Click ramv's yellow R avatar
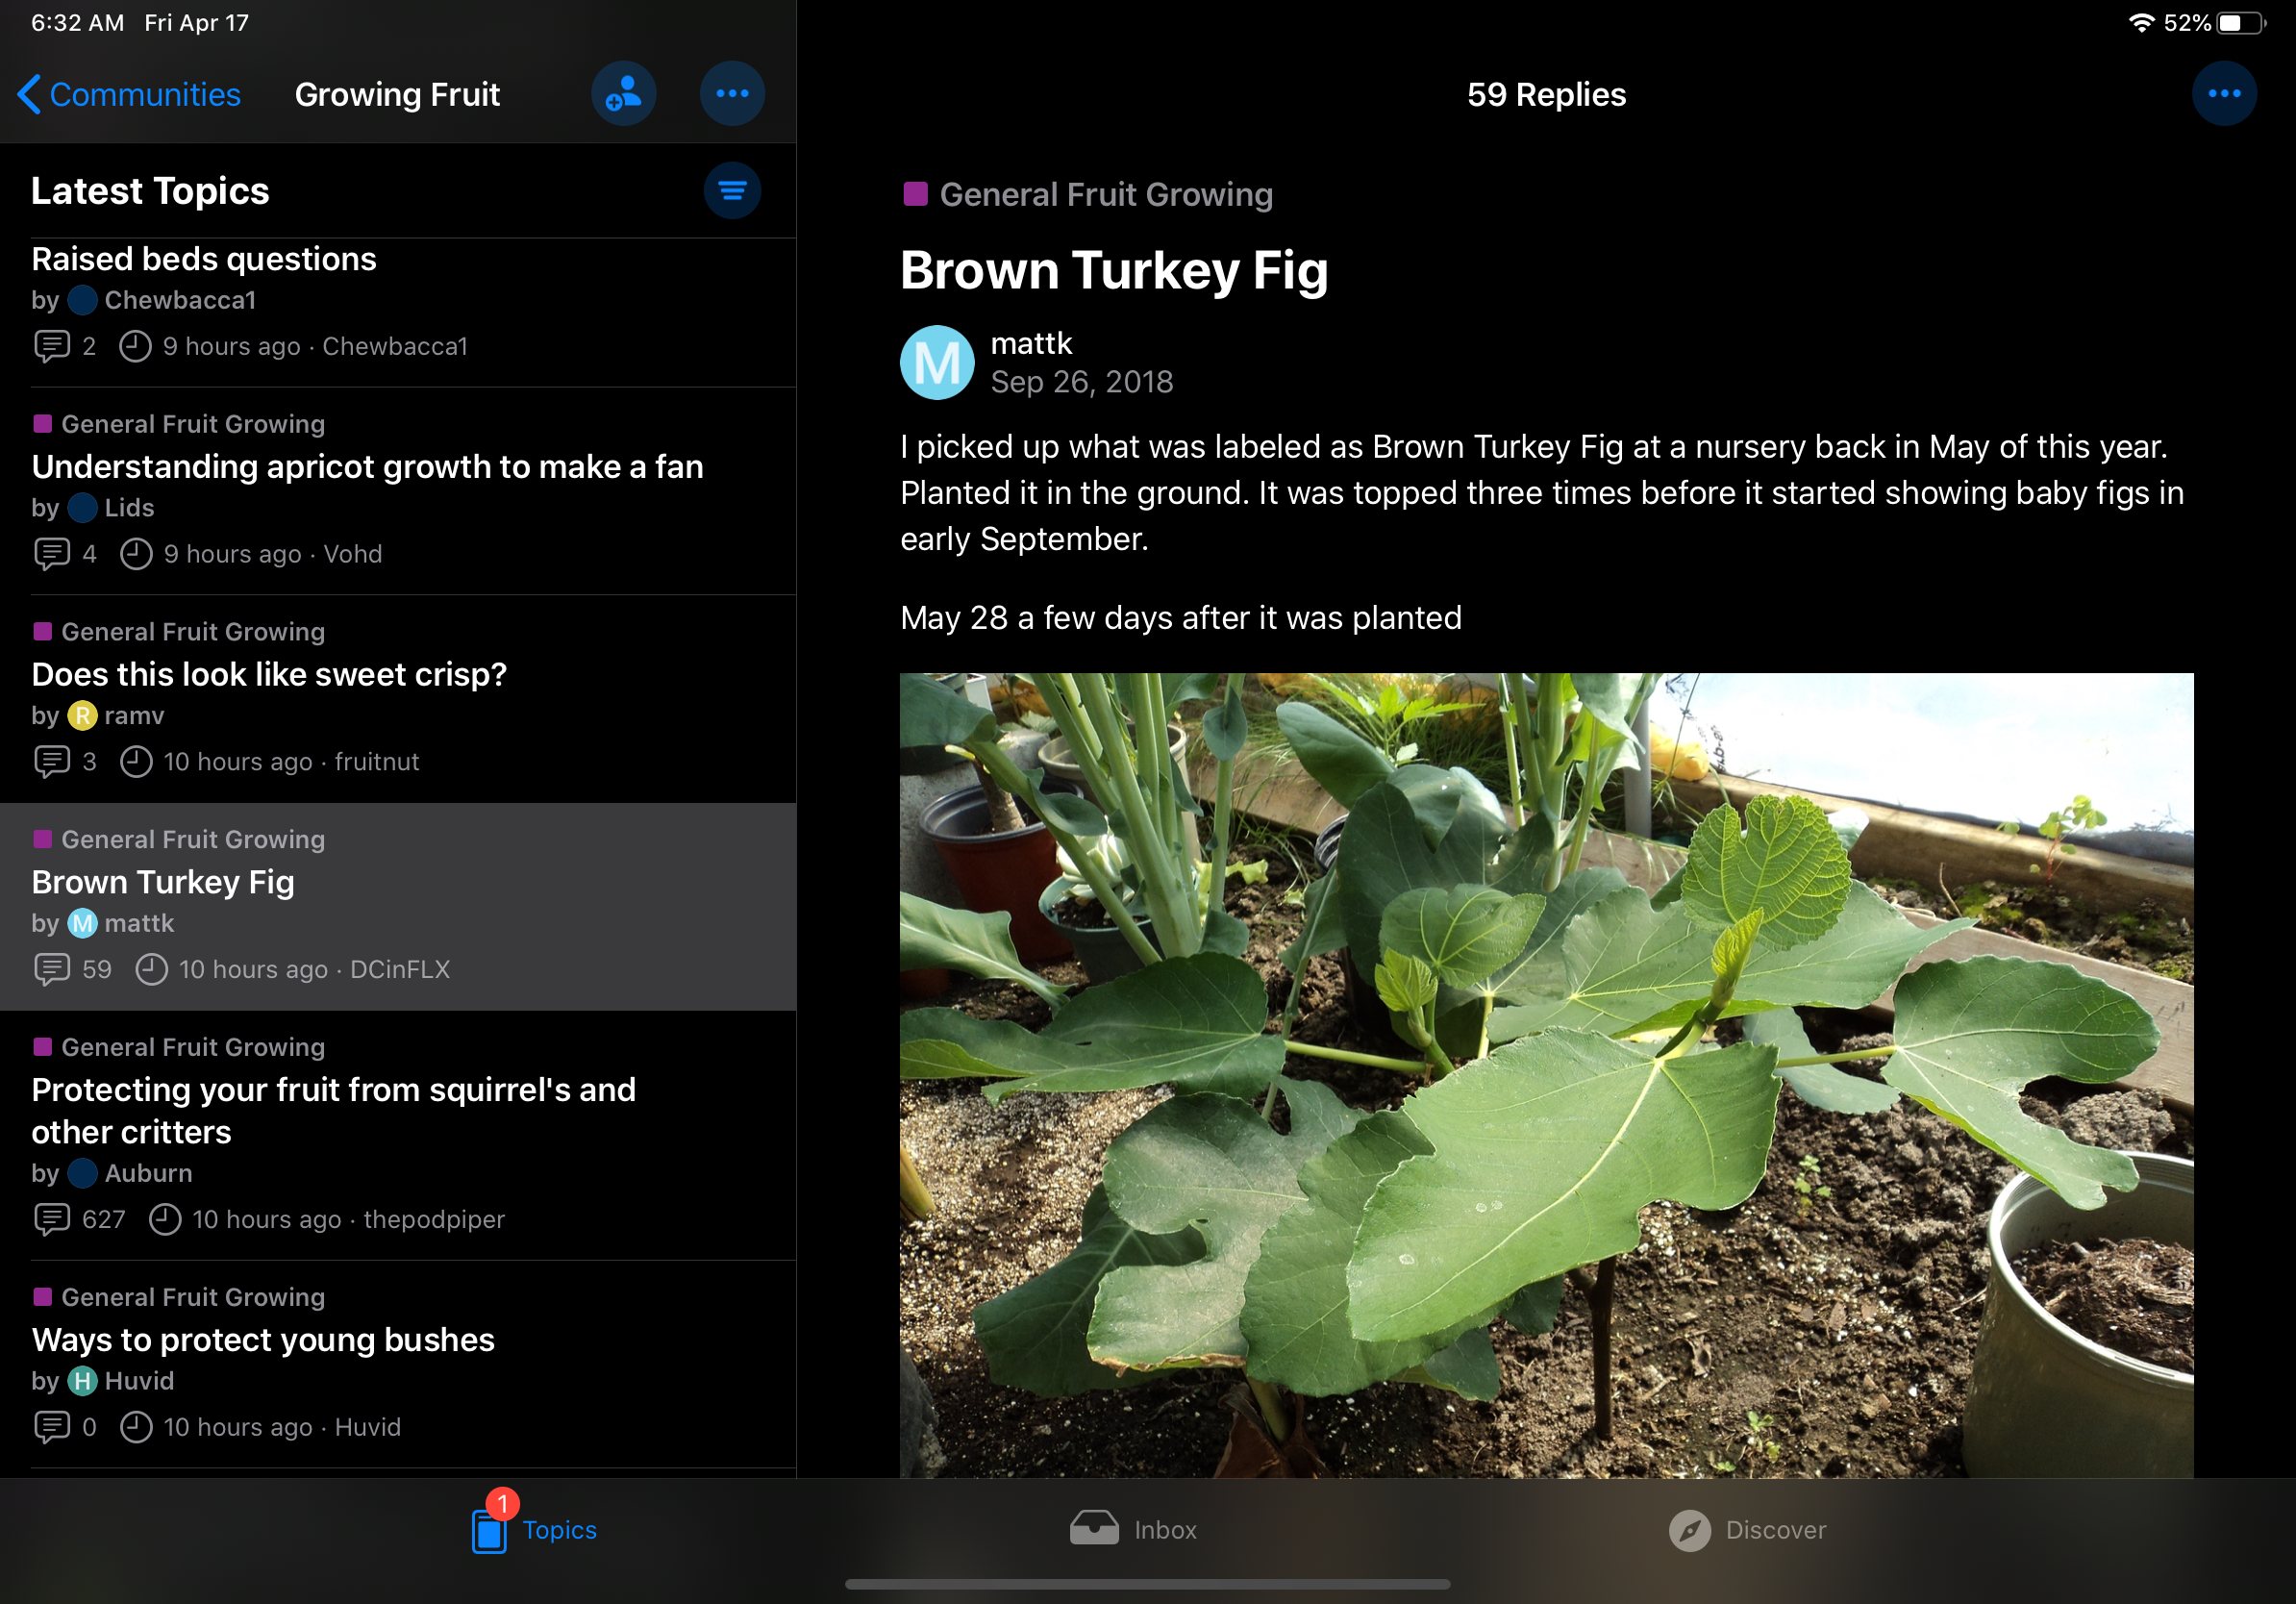2296x1604 pixels. pos(82,716)
